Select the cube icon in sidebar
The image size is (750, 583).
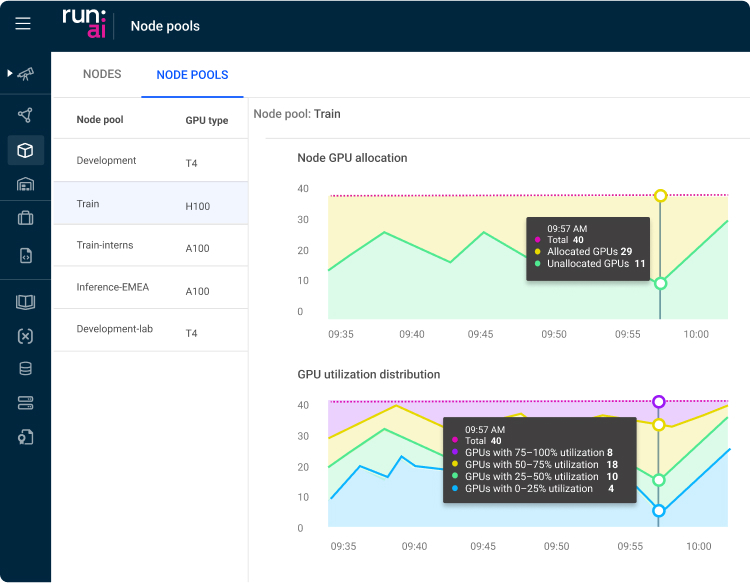tap(26, 150)
